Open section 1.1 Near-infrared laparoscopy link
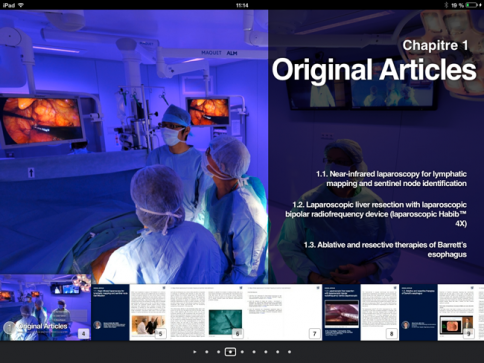The image size is (484, 363). click(x=391, y=179)
